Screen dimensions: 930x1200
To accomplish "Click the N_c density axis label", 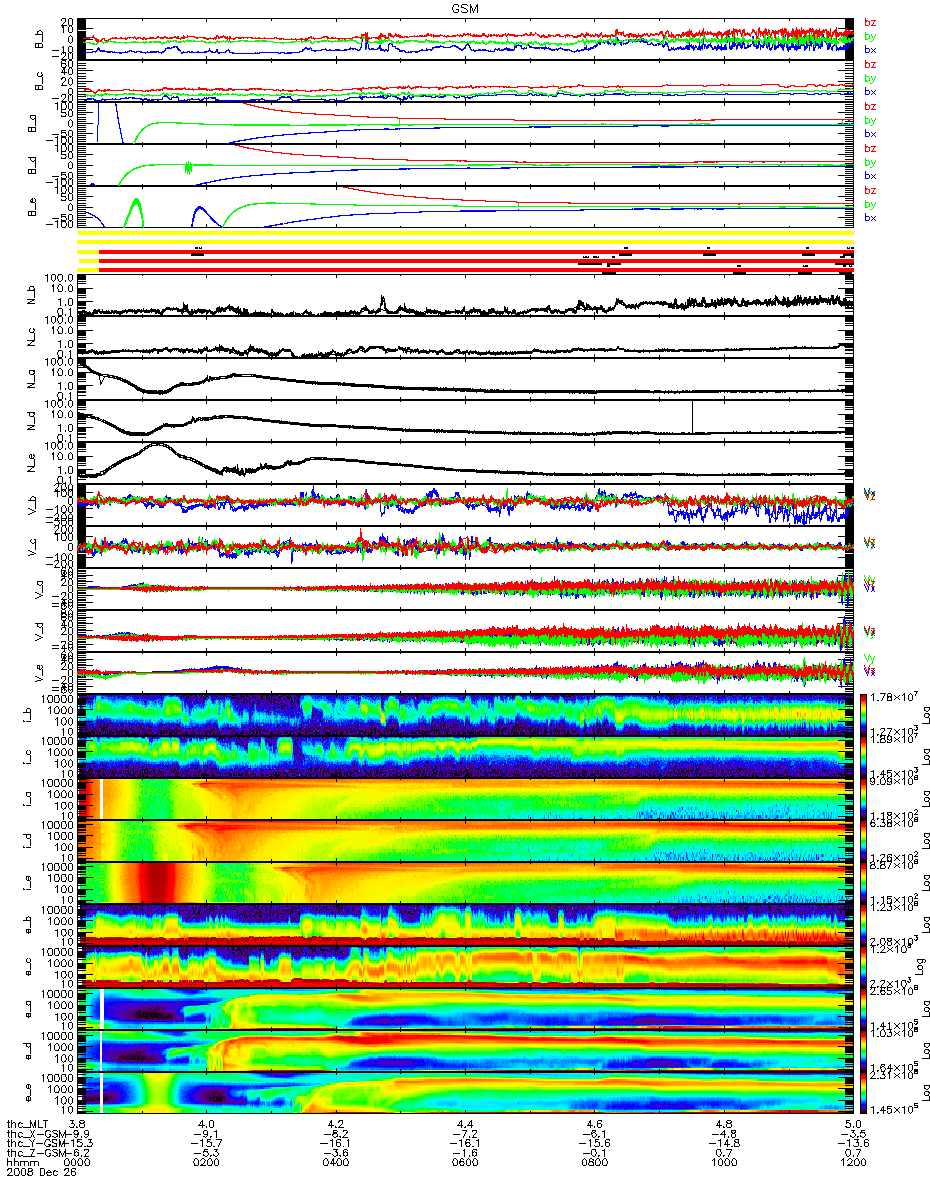I will 31,337.
